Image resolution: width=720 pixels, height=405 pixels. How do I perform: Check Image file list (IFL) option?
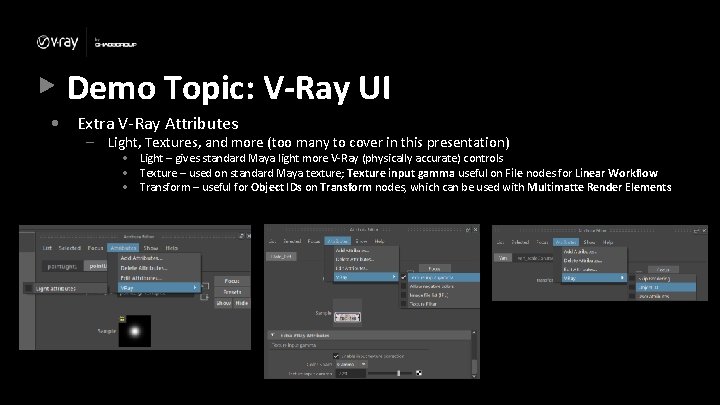click(404, 295)
